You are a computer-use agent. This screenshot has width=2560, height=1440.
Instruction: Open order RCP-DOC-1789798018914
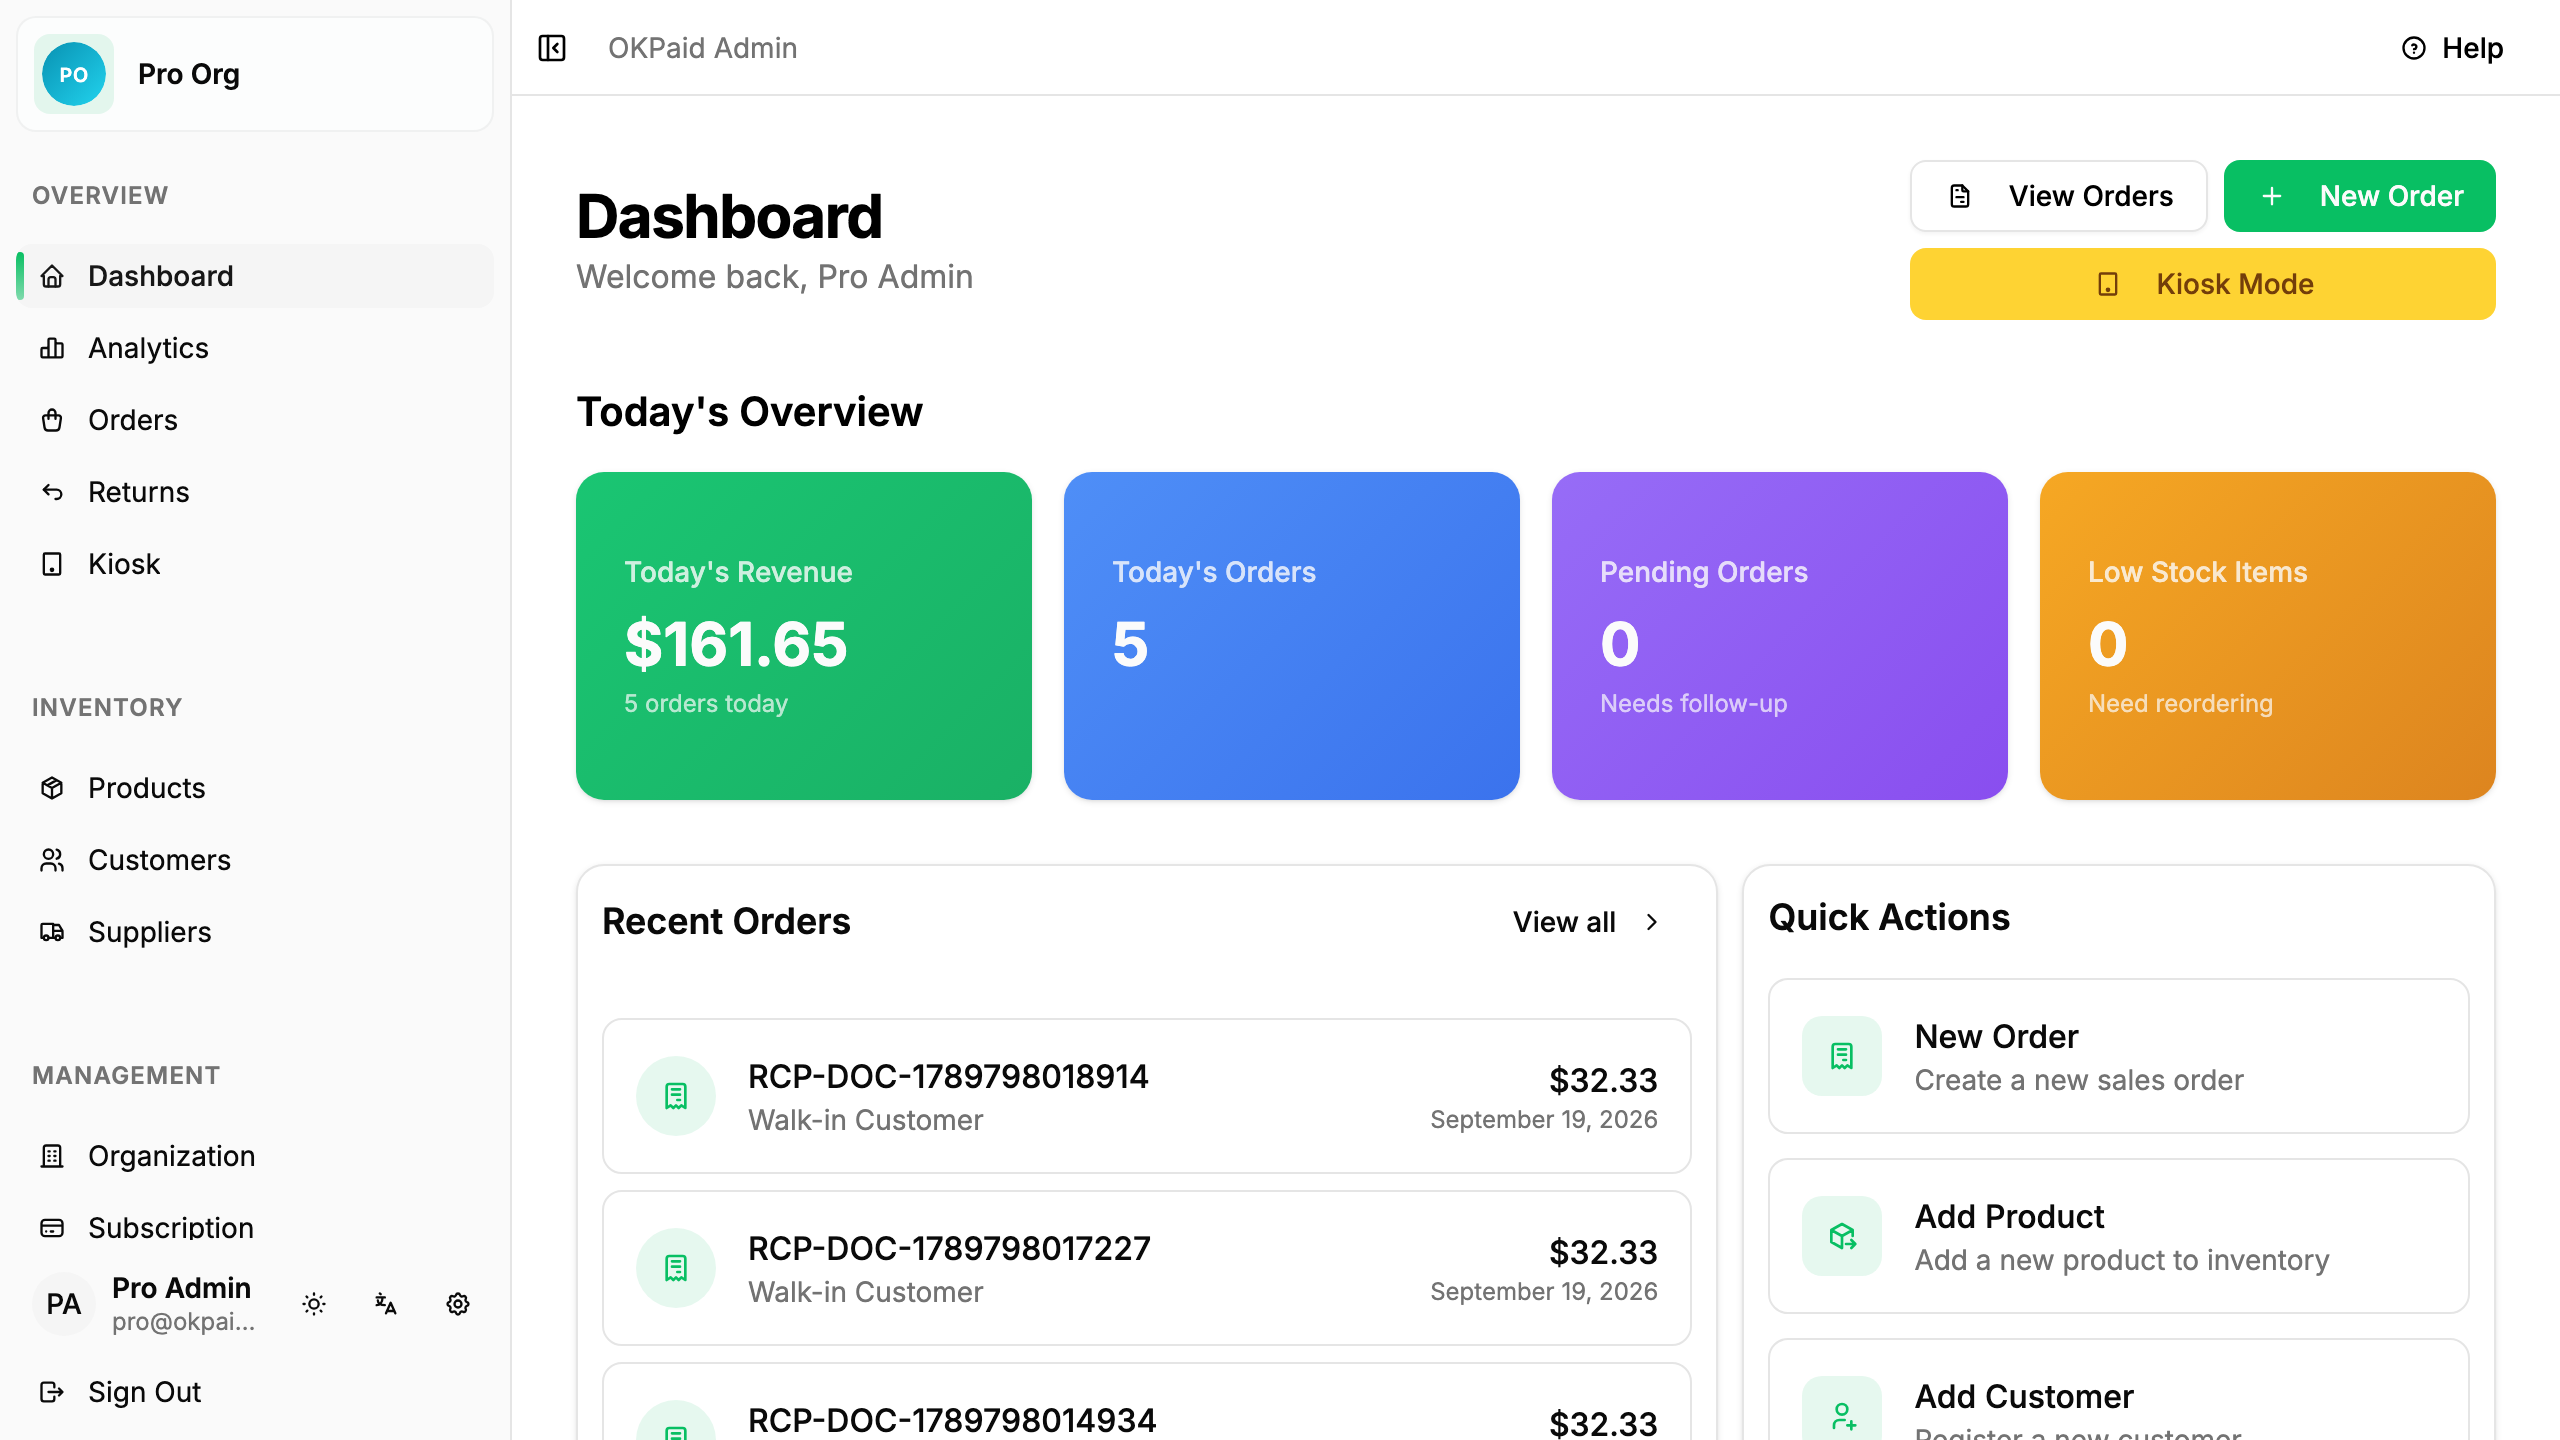pos(1147,1096)
